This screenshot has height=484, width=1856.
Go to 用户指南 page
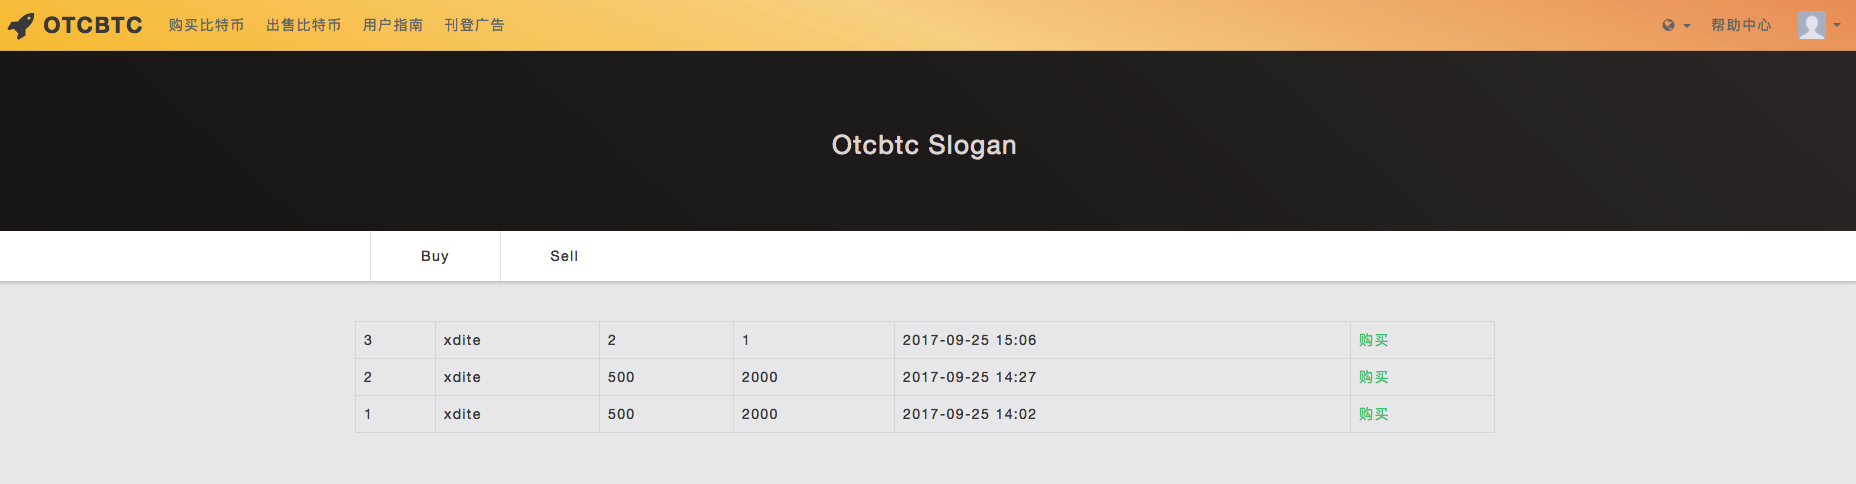click(x=392, y=25)
